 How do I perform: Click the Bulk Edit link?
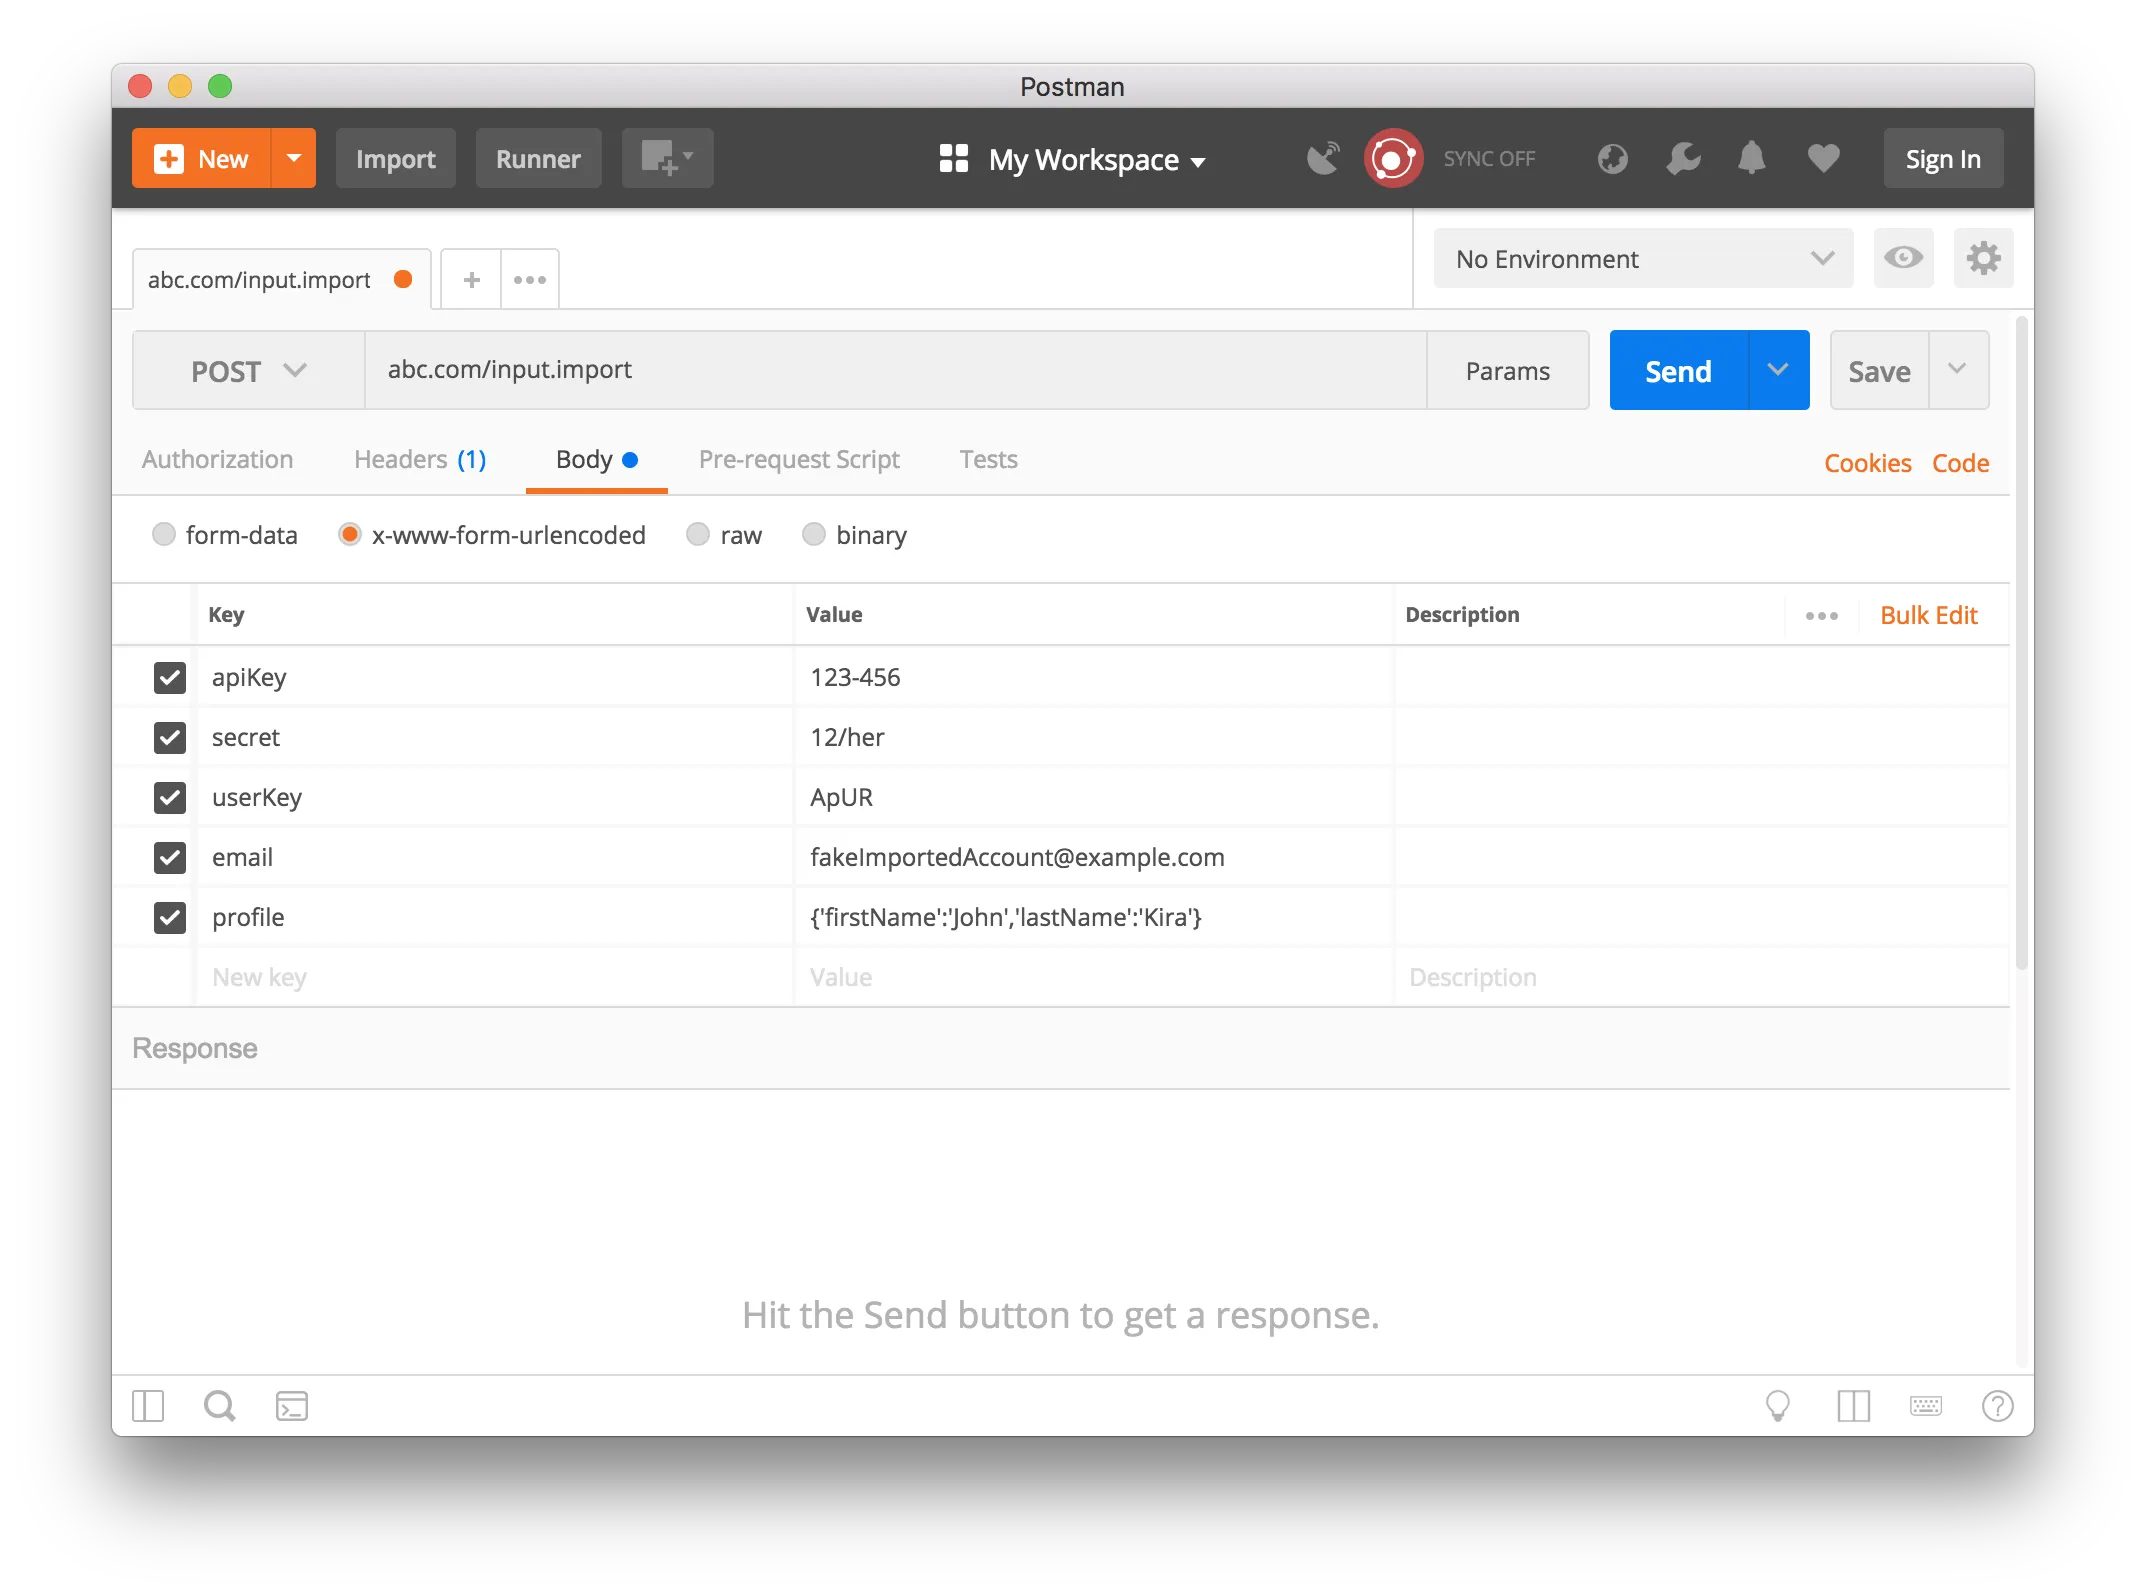pos(1928,616)
